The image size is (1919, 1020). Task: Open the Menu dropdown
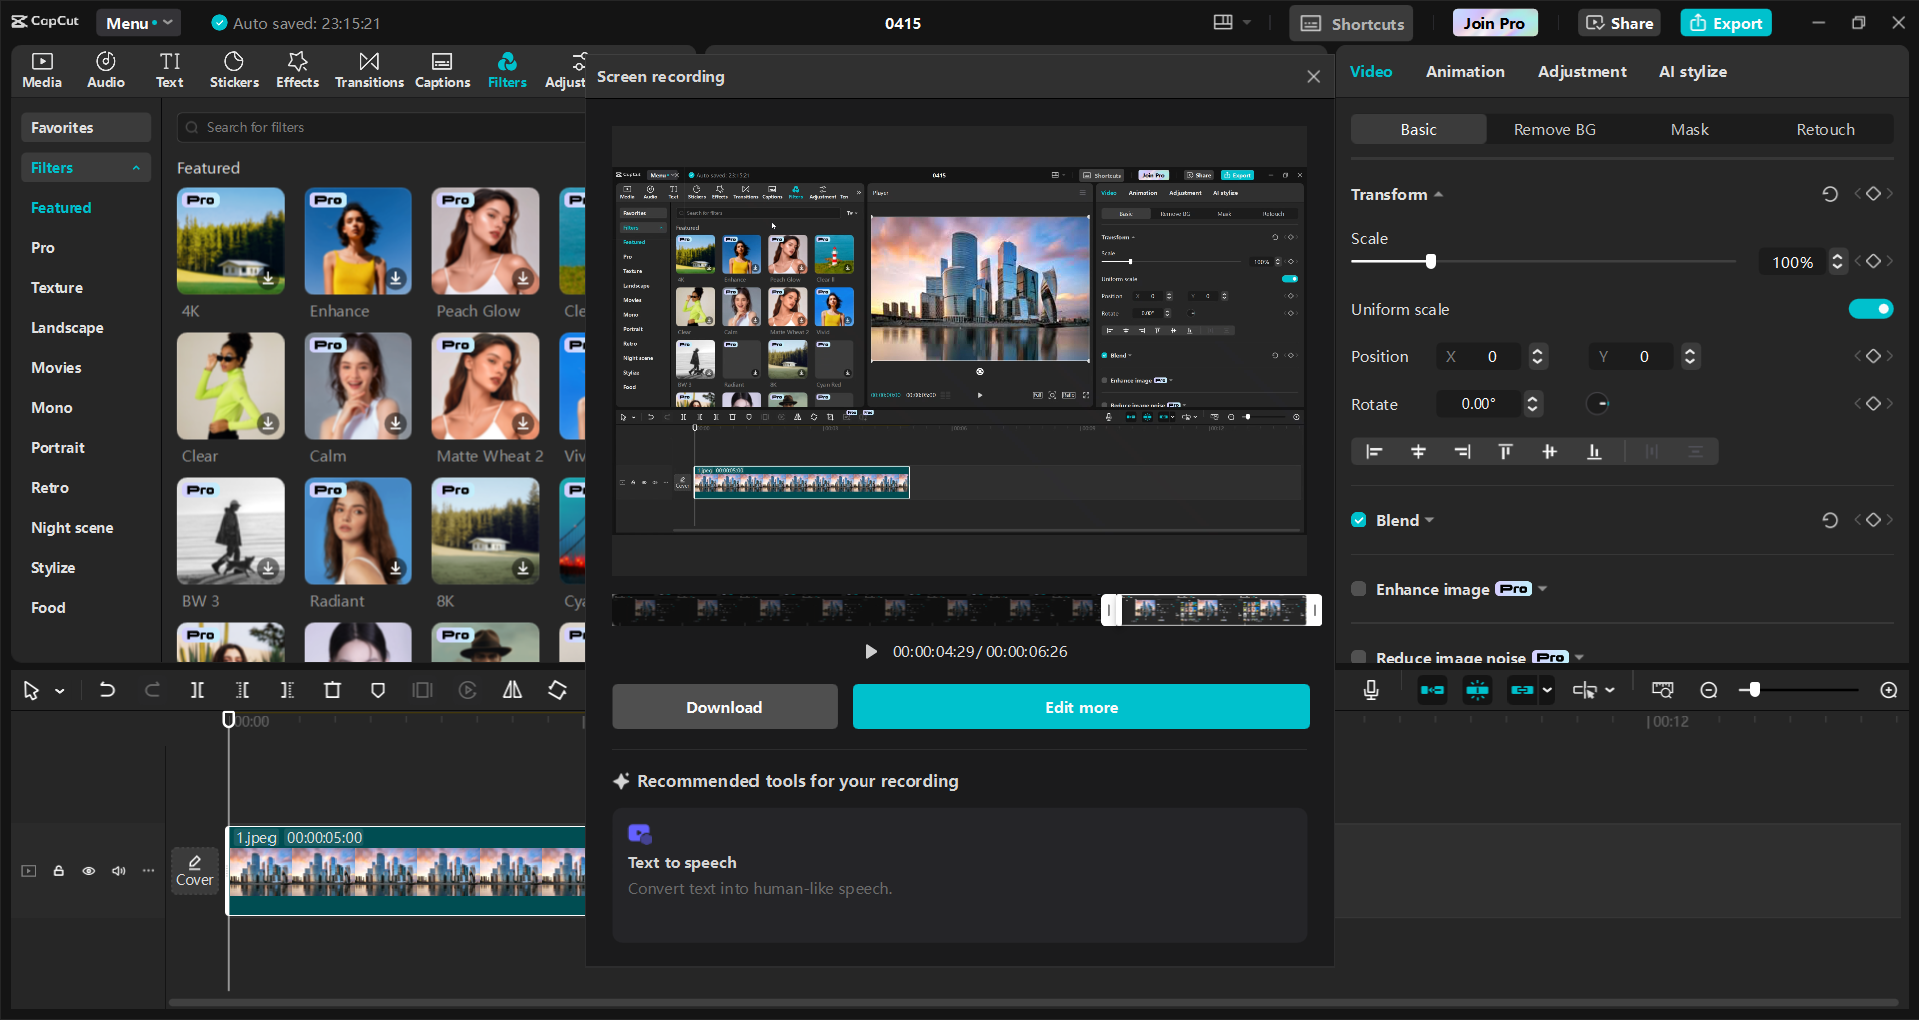[138, 22]
